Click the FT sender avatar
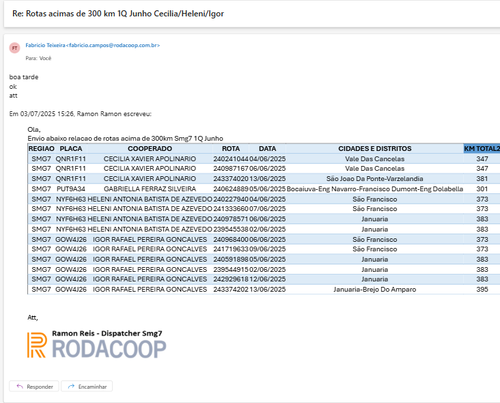Screen dimensions: 500x403 pyautogui.click(x=15, y=48)
